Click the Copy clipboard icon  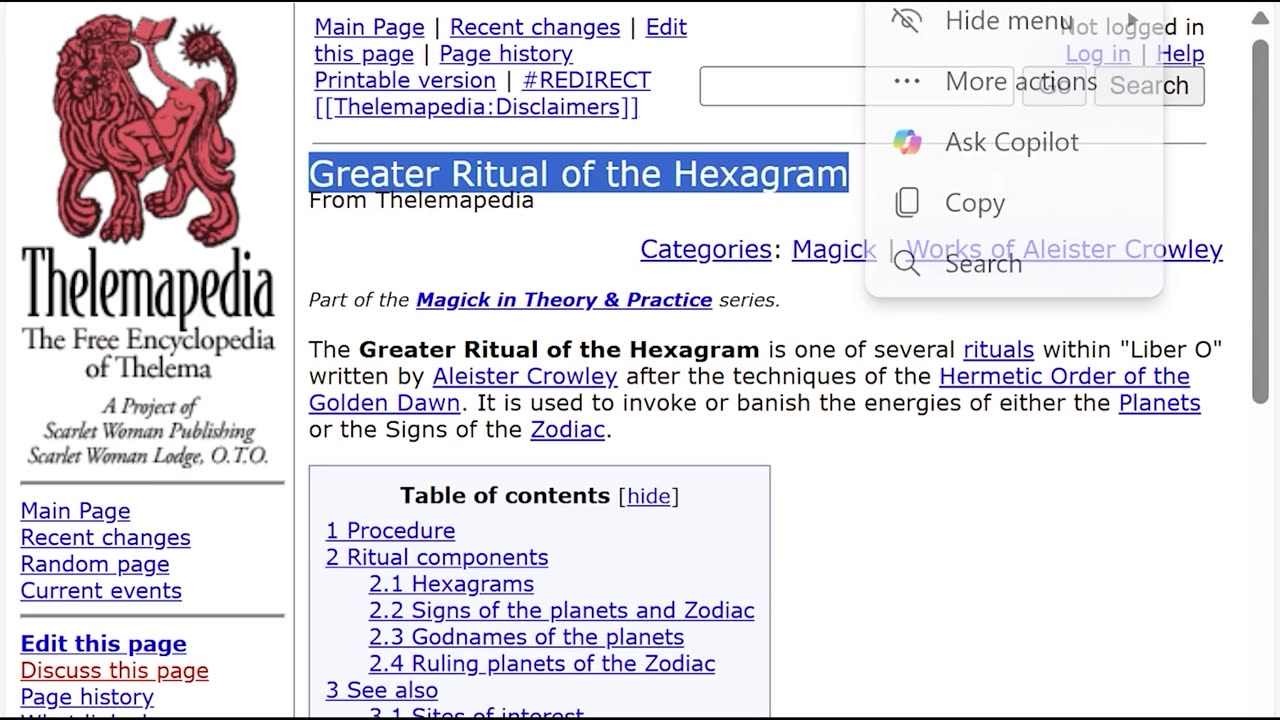coord(907,203)
